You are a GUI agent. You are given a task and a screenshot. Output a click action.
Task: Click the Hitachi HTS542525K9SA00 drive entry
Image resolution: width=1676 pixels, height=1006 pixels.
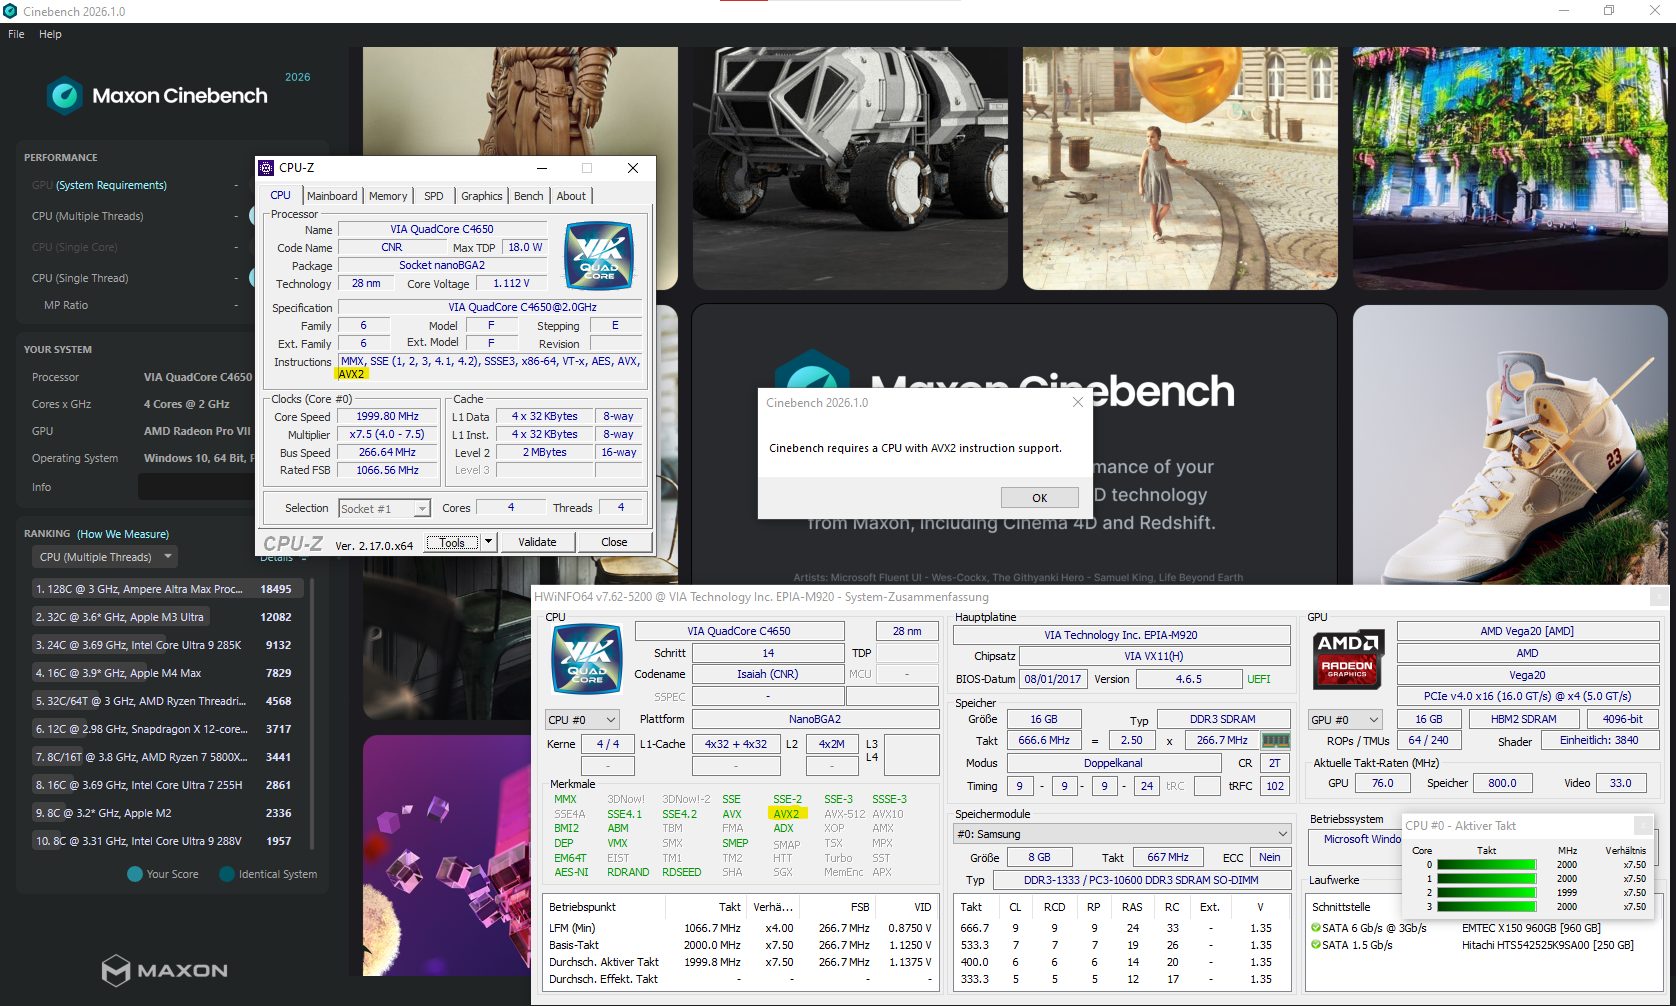click(1548, 945)
